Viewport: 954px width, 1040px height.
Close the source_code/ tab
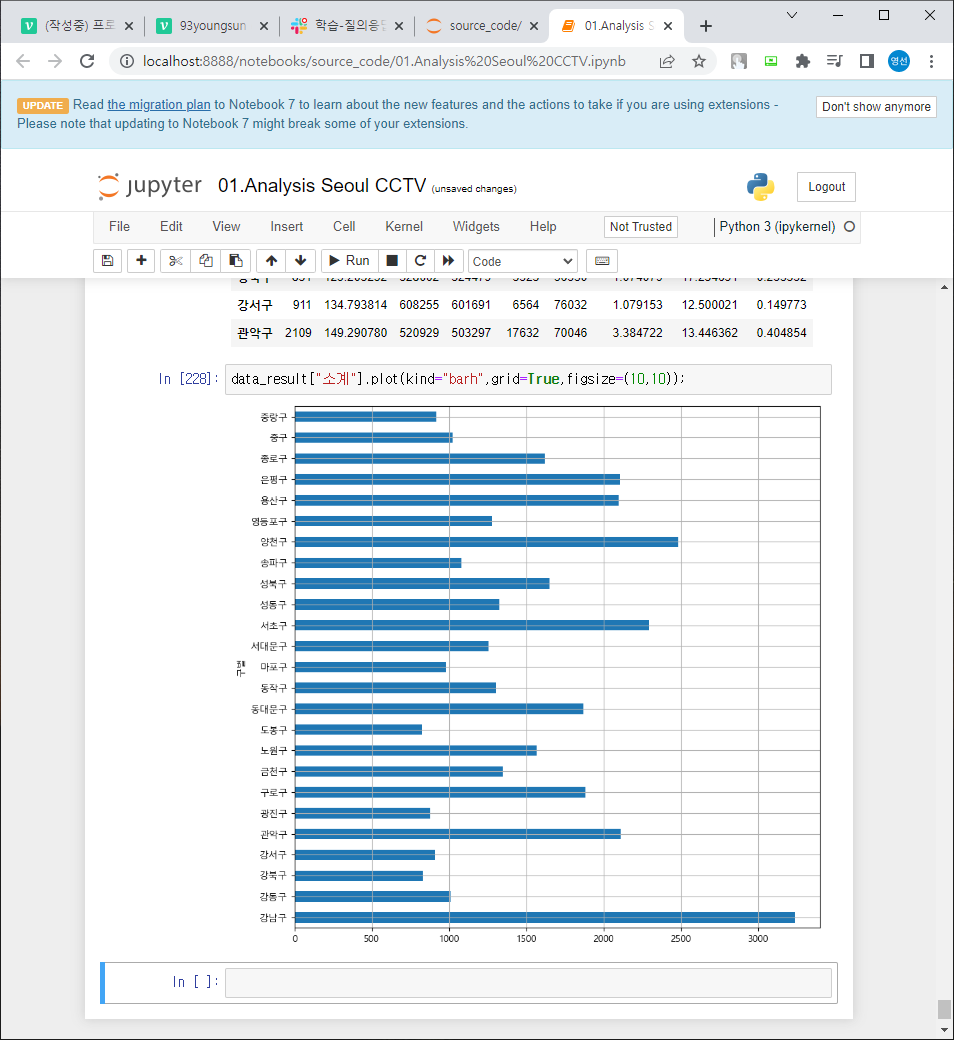click(x=534, y=27)
